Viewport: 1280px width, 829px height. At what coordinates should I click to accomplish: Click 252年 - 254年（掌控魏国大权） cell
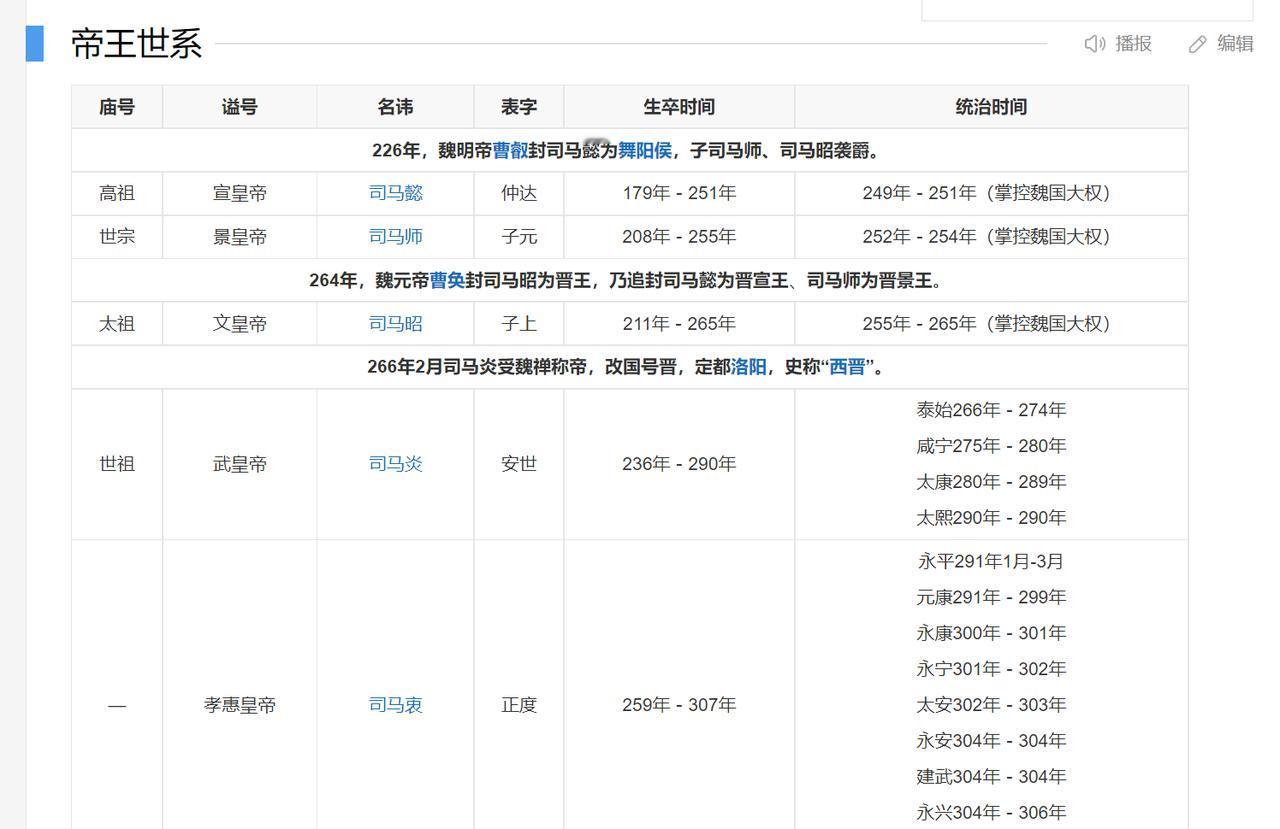coord(991,237)
